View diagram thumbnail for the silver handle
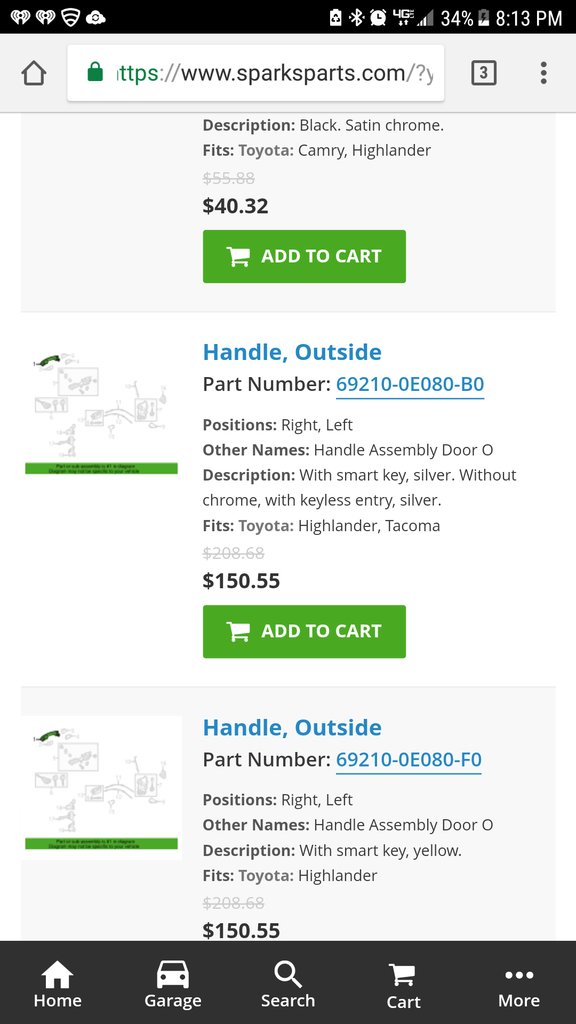 pos(101,413)
